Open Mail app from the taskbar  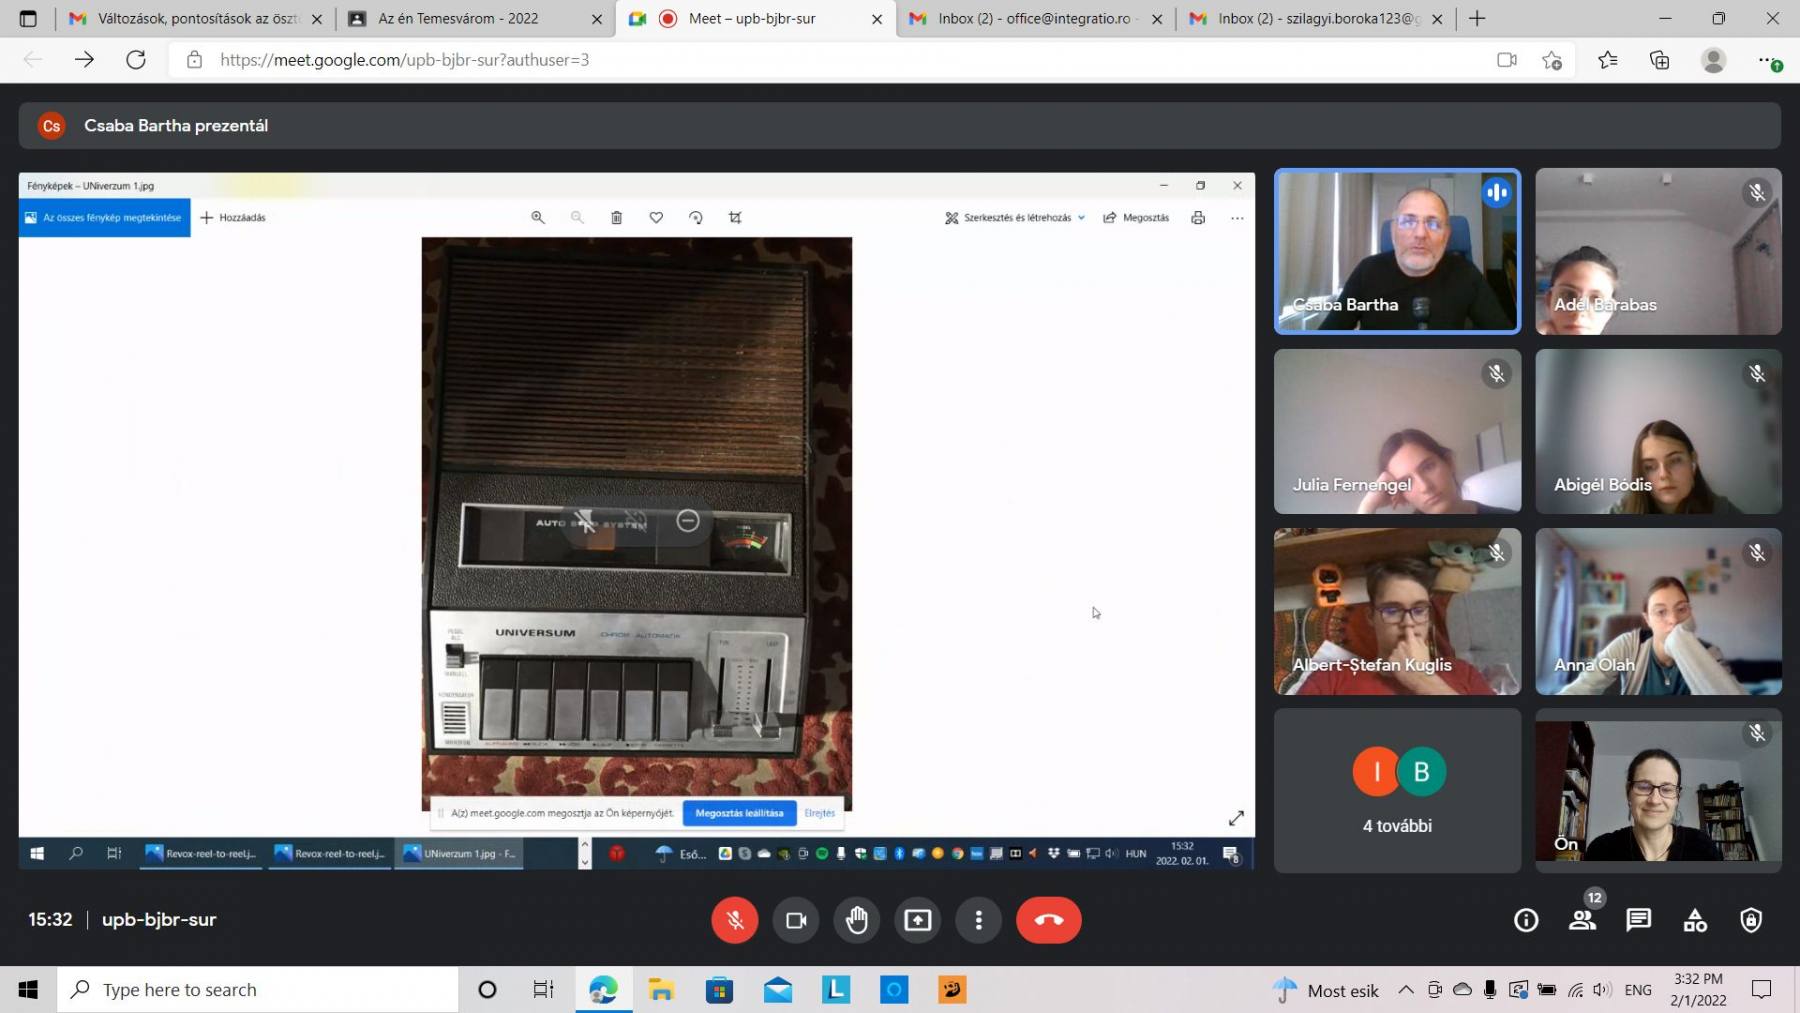[x=777, y=990]
